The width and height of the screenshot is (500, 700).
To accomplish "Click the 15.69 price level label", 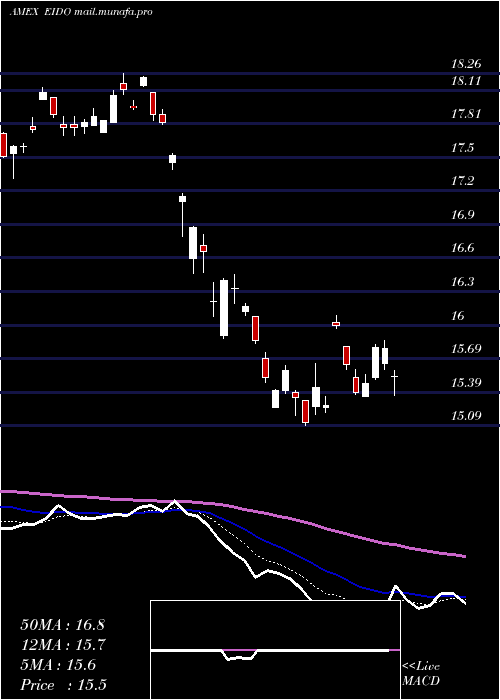I will click(x=466, y=349).
